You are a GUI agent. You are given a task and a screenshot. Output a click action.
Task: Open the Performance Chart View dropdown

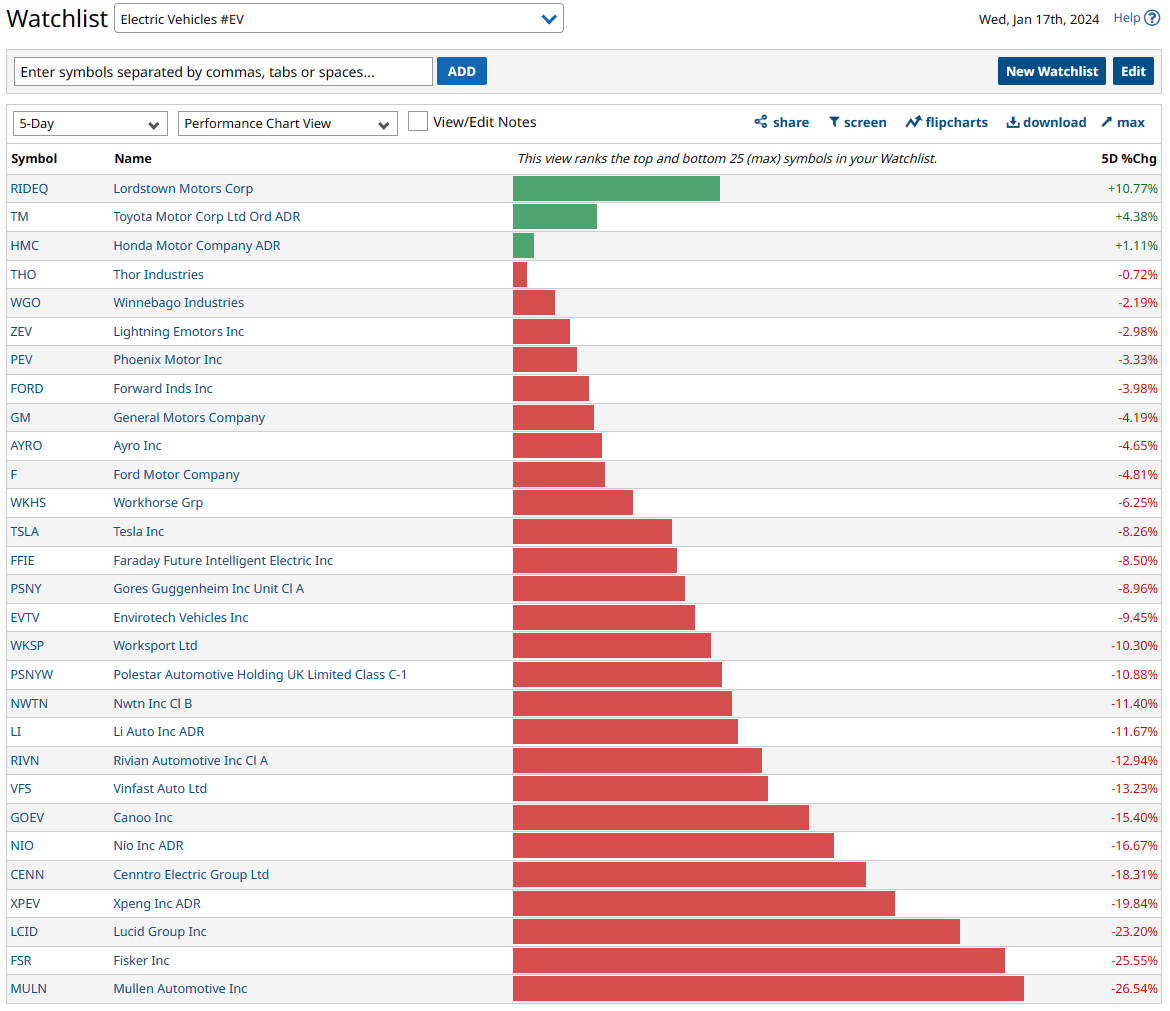[x=287, y=124]
